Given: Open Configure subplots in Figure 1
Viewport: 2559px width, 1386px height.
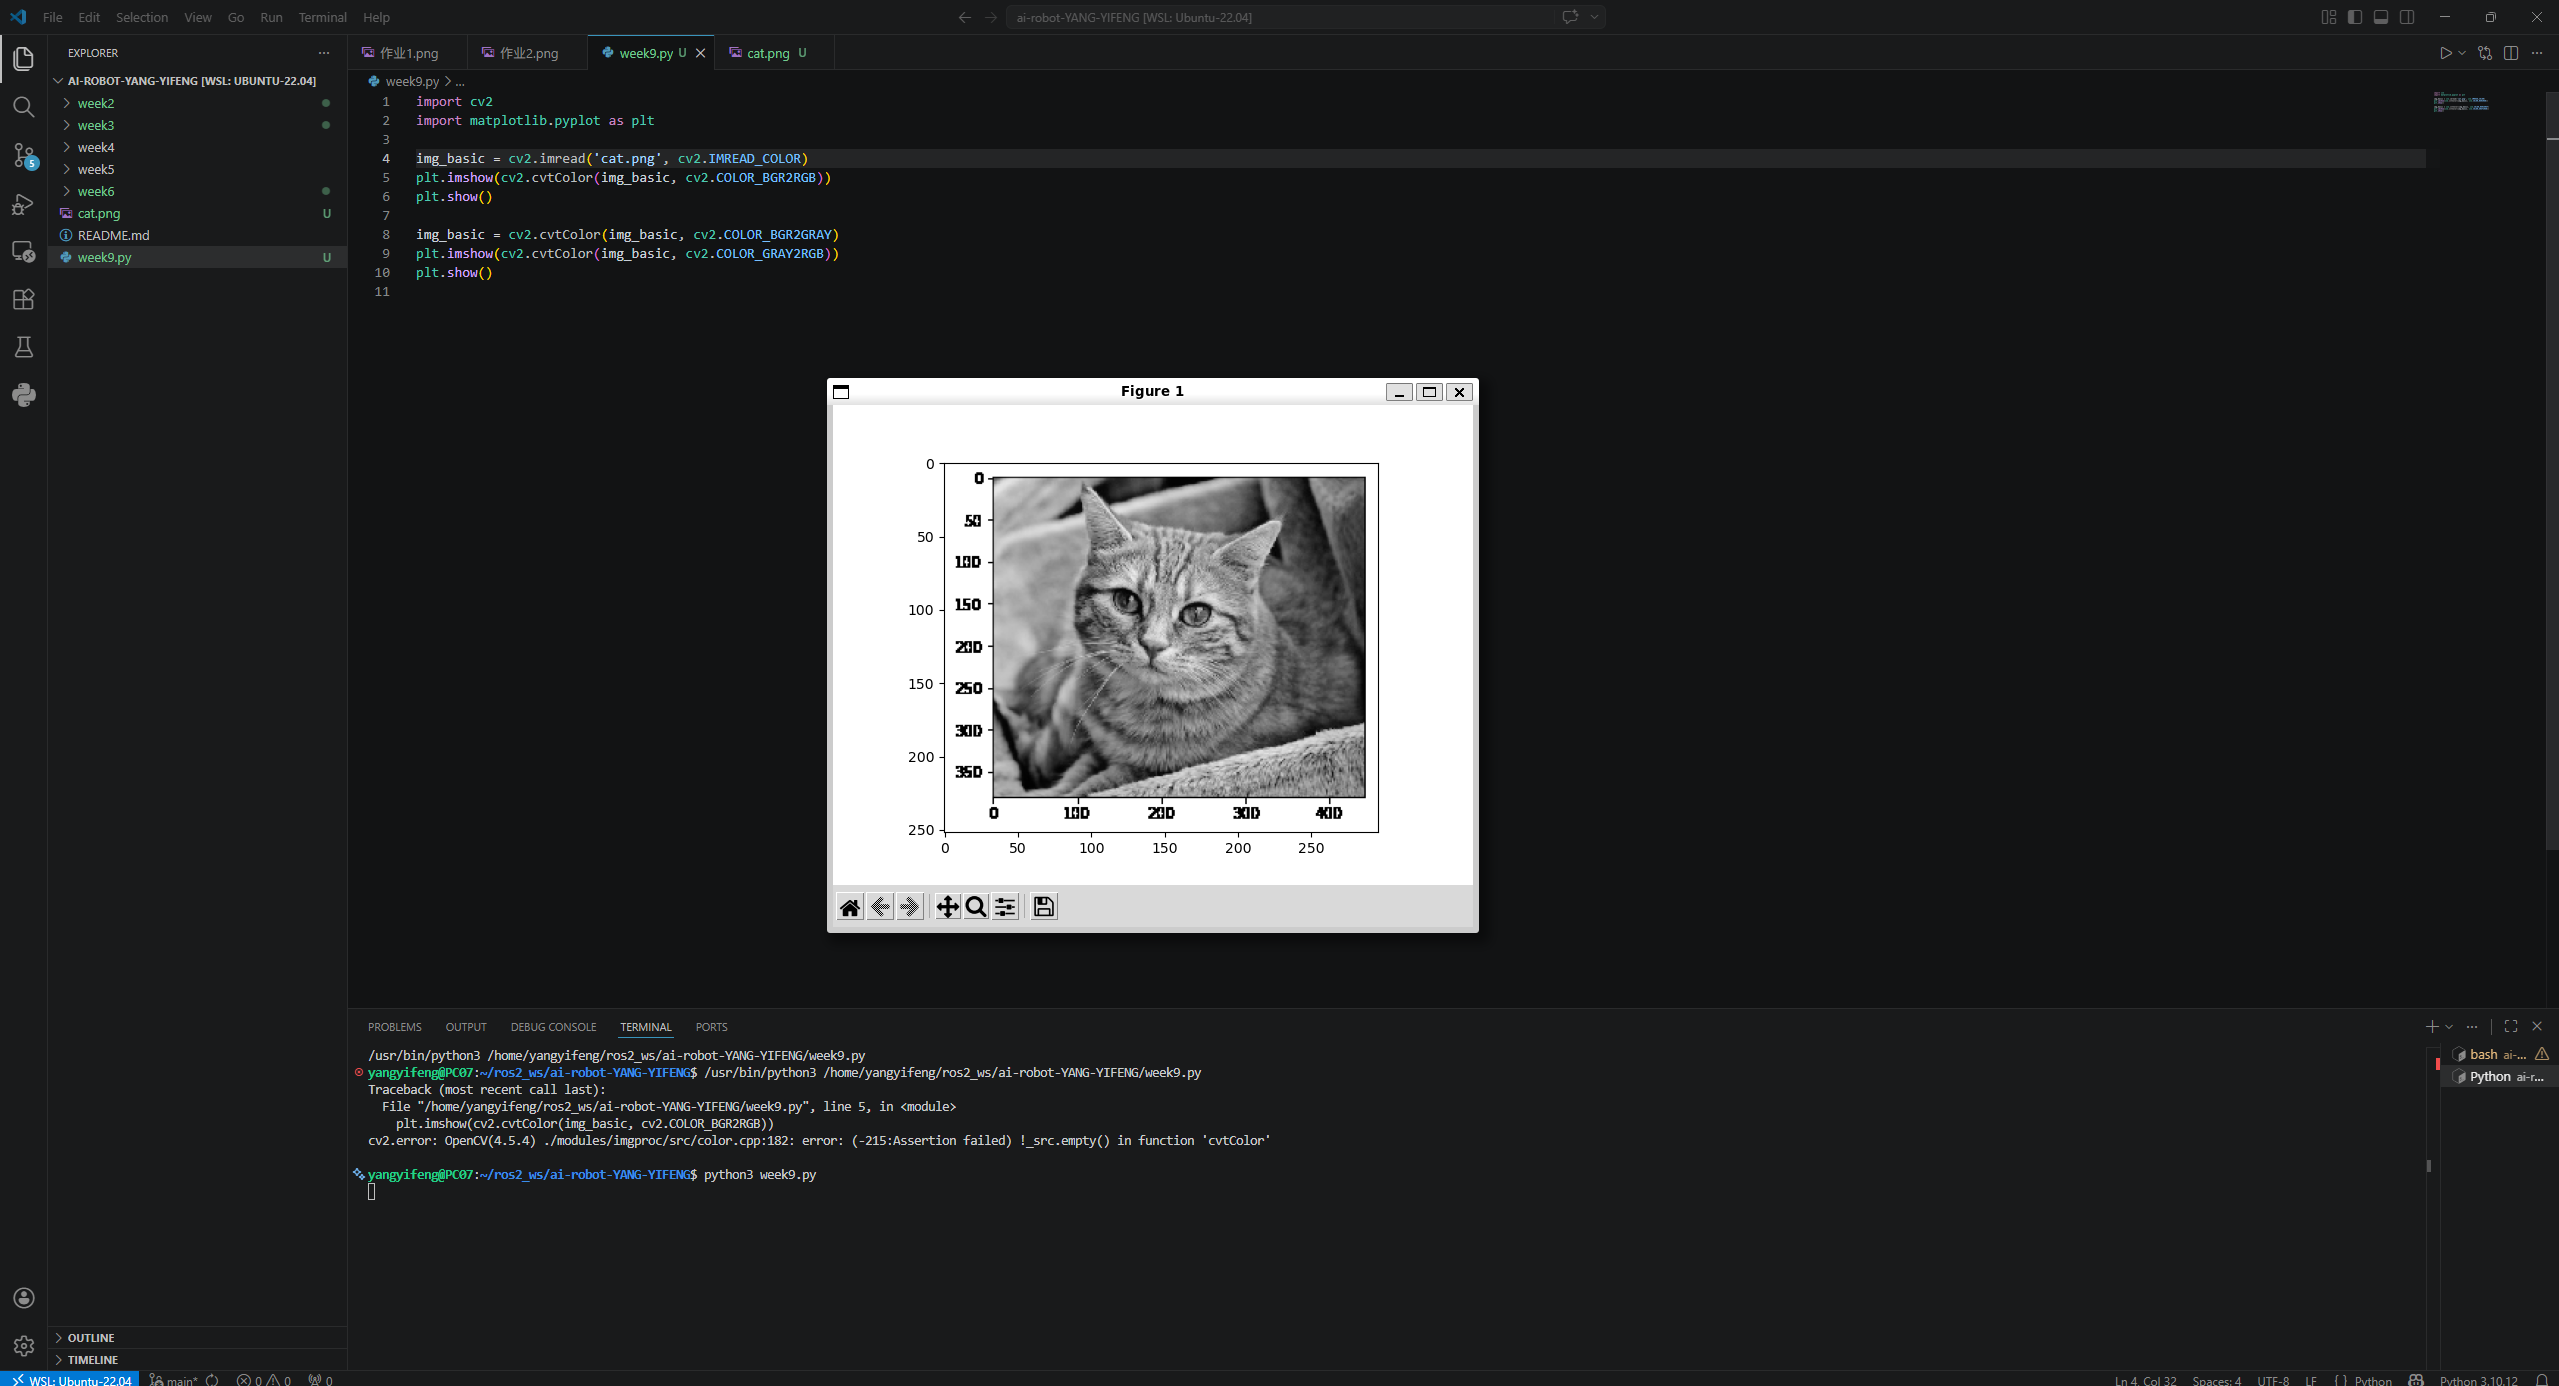Looking at the screenshot, I should (1006, 907).
